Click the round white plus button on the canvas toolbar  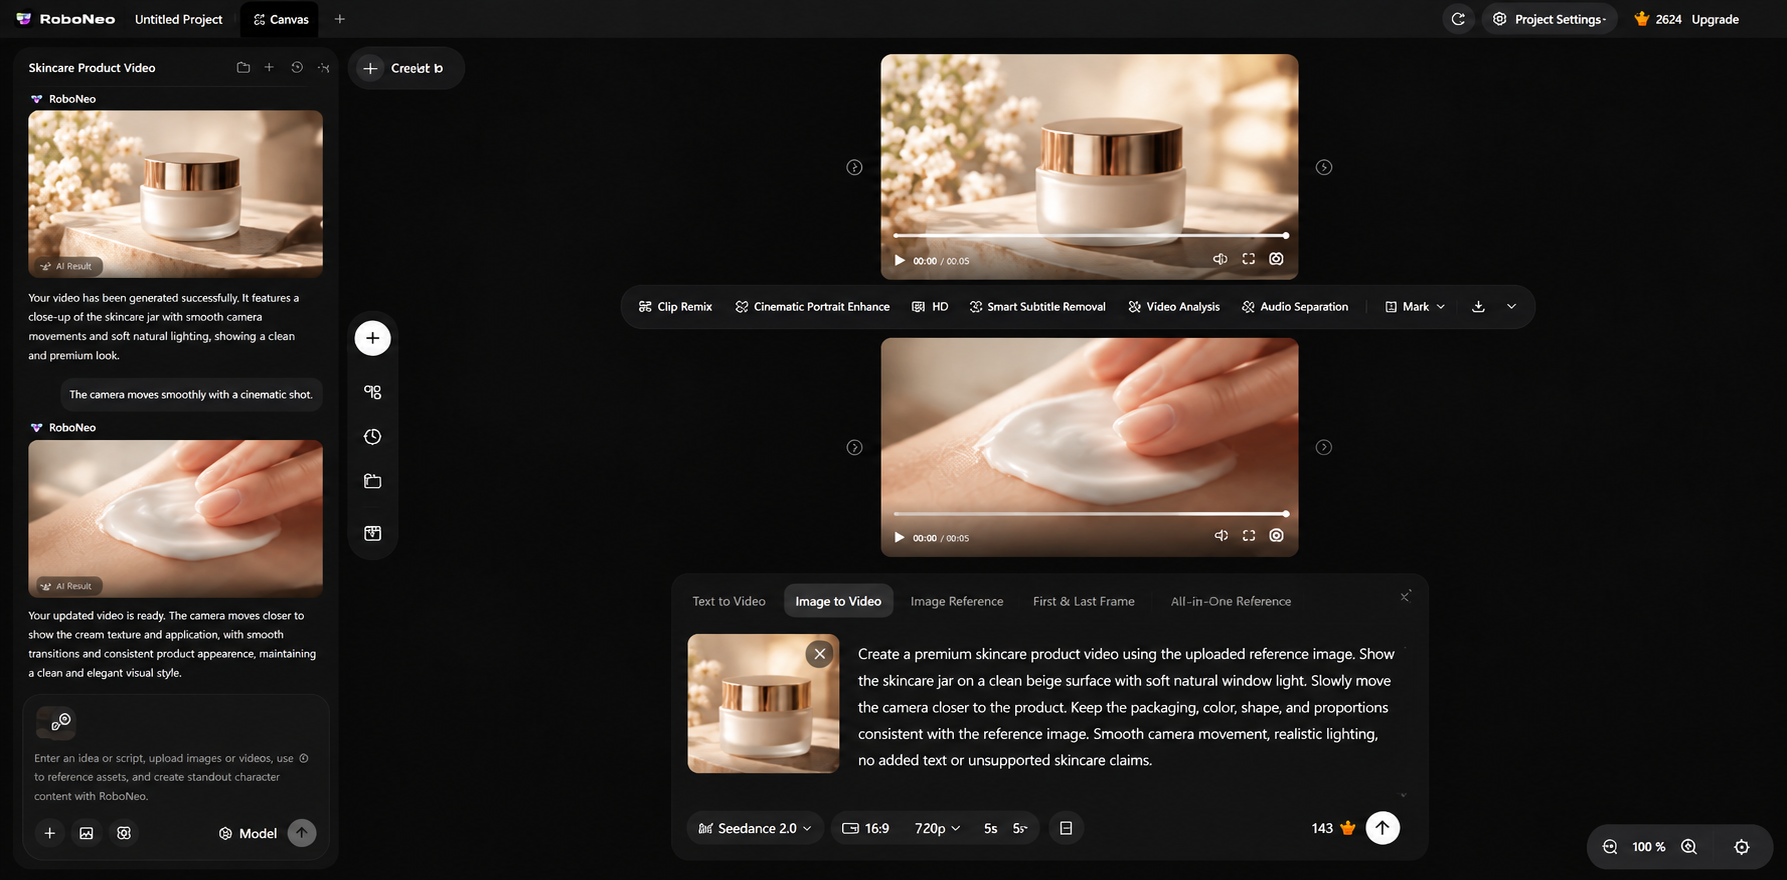[x=372, y=338]
